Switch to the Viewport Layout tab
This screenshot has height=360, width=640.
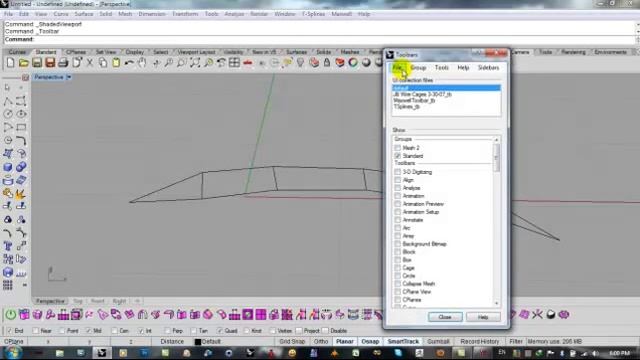[x=196, y=52]
